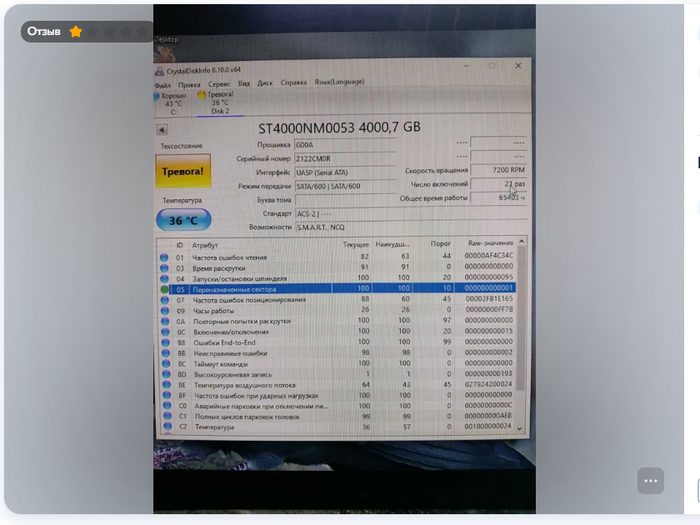The width and height of the screenshot is (700, 525).
Task: Select the Переназначенные сектора row
Action: [x=338, y=289]
